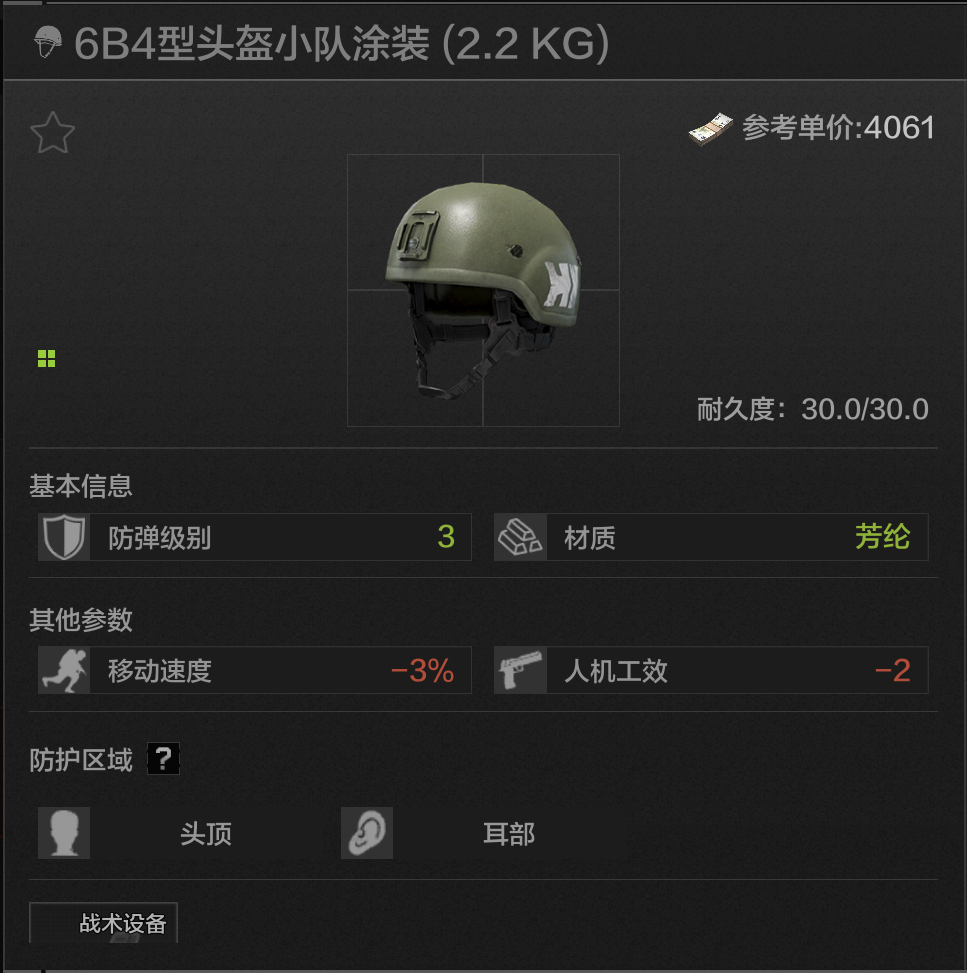This screenshot has height=973, width=967.
Task: Click the 人机工效 -2 row
Action: click(711, 670)
